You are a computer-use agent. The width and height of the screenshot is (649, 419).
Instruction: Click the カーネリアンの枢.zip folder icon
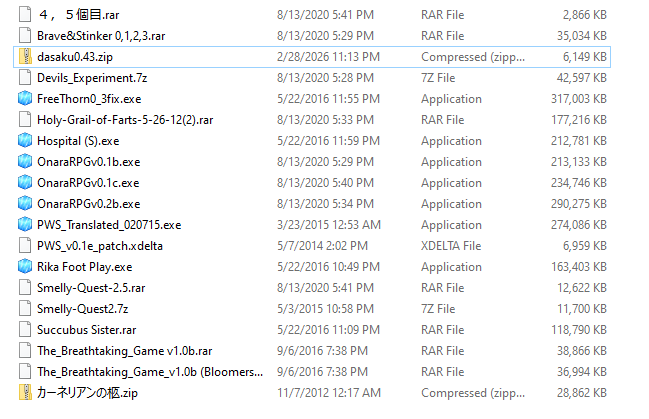(x=25, y=393)
